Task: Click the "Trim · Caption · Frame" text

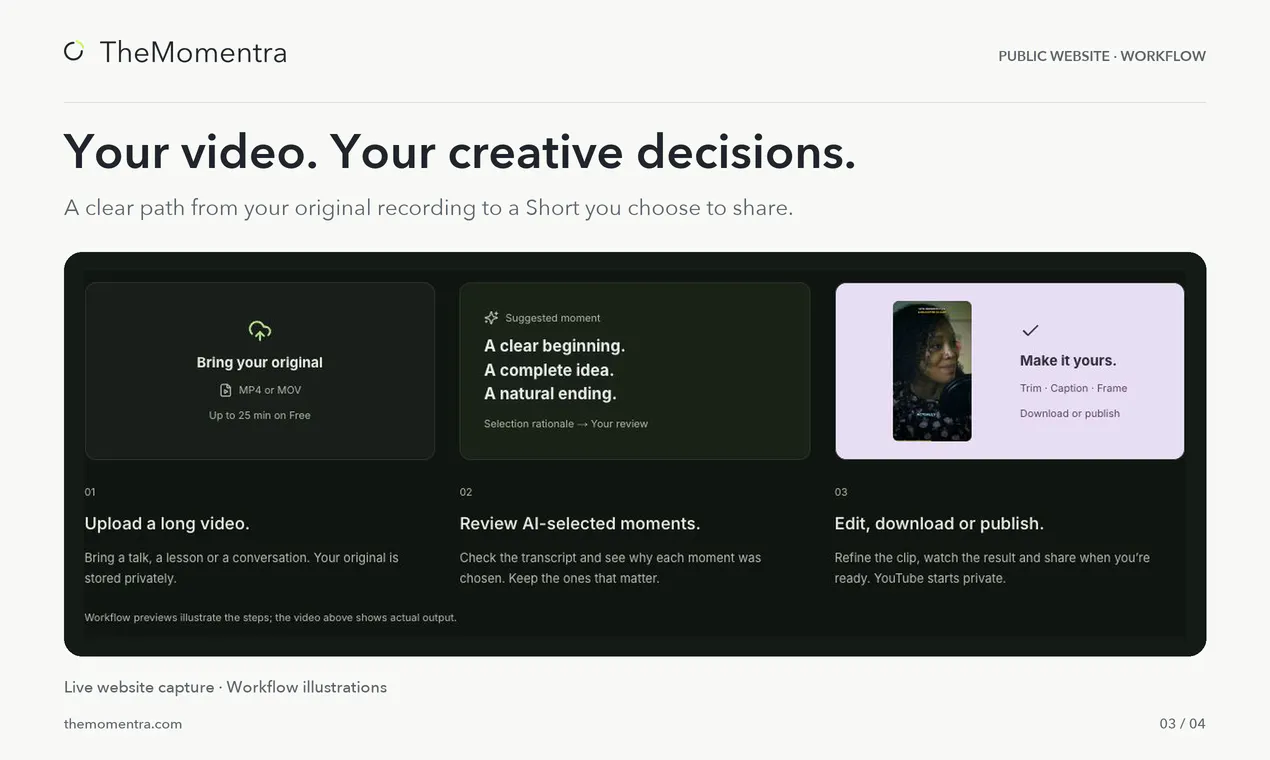Action: pos(1073,388)
